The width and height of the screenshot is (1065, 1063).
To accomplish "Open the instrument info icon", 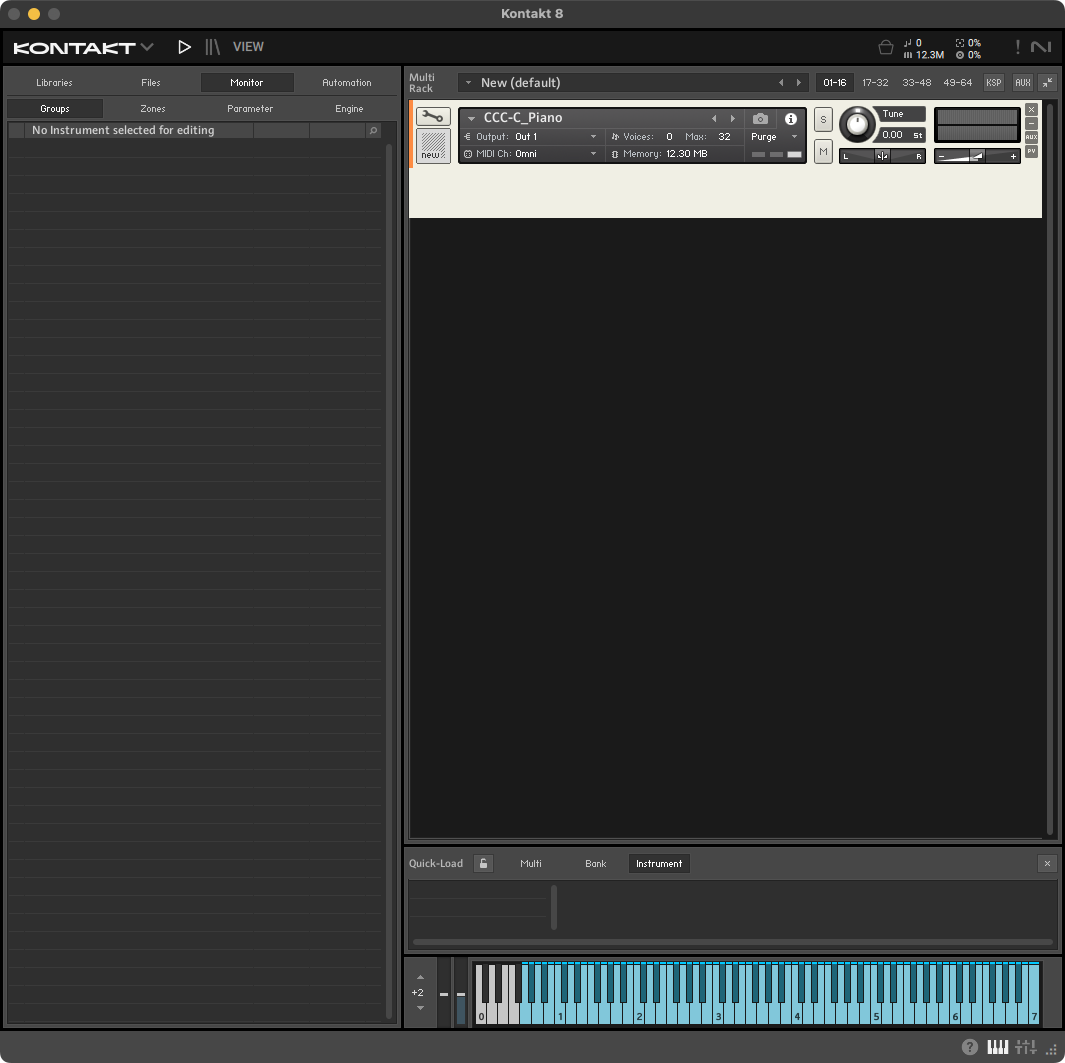I will tap(791, 118).
